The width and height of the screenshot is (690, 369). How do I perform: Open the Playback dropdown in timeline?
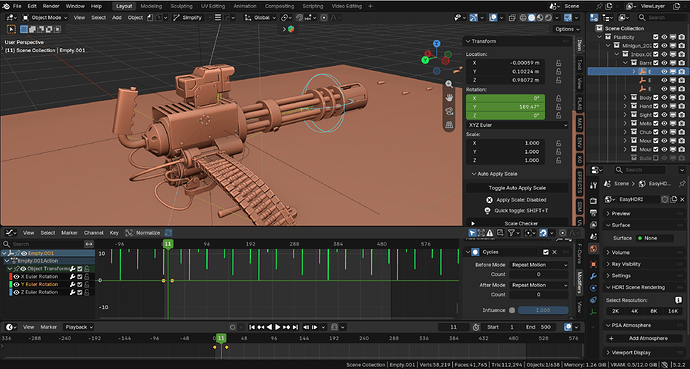tap(79, 327)
